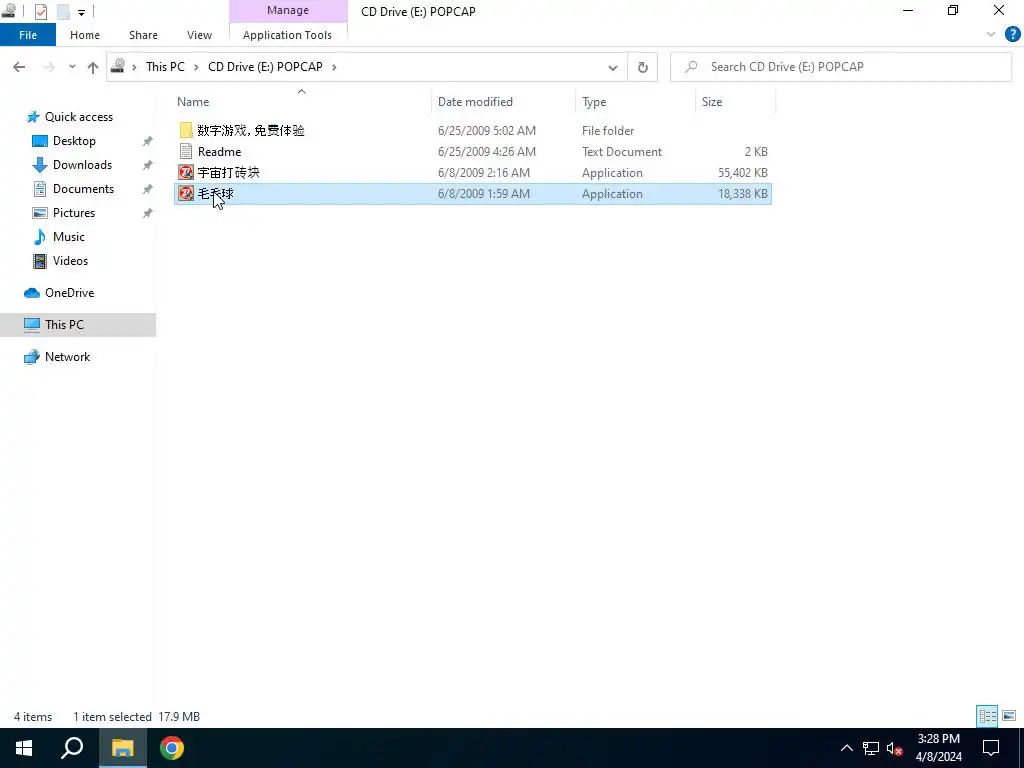The height and width of the screenshot is (768, 1024).
Task: Open the Help question mark icon
Action: tap(1012, 35)
